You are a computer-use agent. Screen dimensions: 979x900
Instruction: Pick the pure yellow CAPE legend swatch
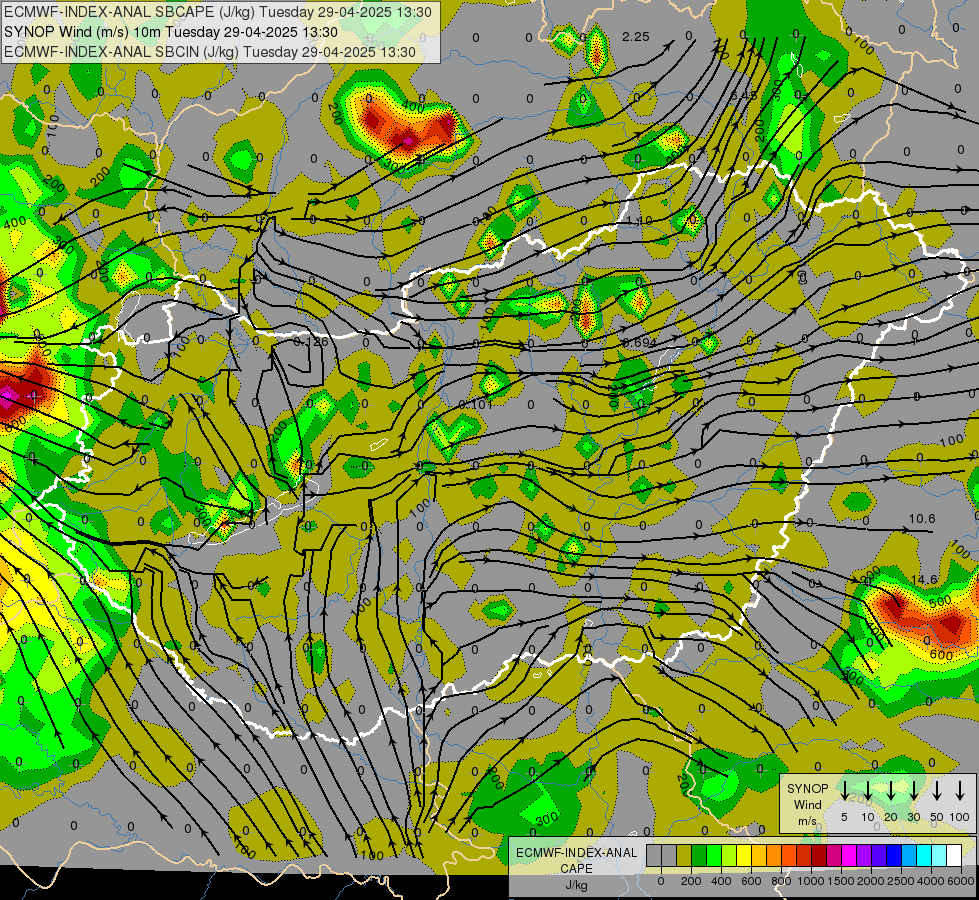coord(744,855)
